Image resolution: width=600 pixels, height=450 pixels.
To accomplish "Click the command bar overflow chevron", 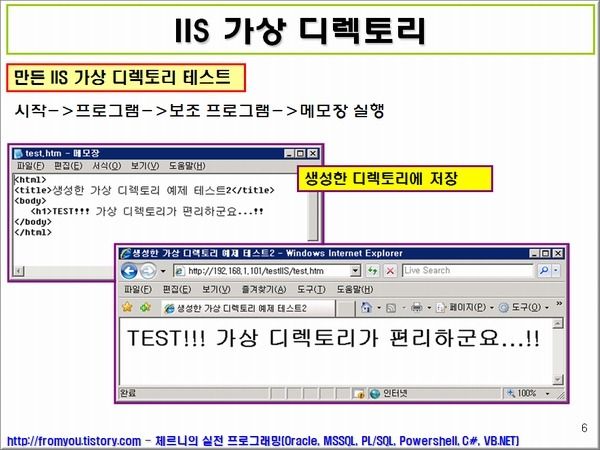I will pyautogui.click(x=559, y=303).
